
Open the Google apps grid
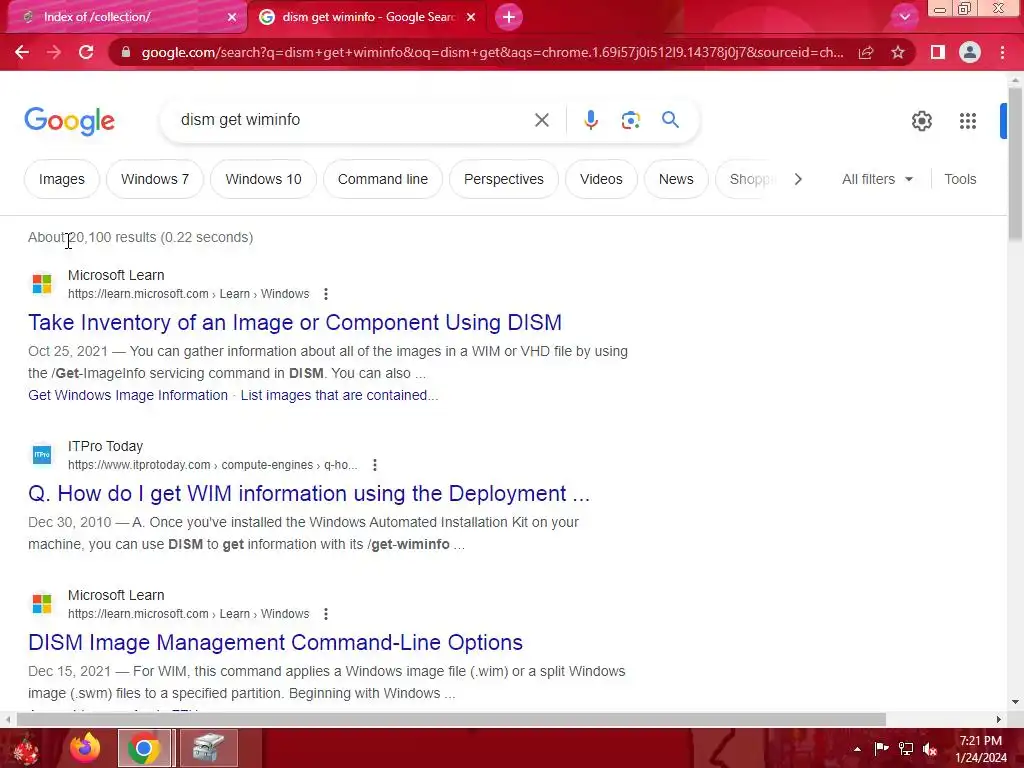click(x=968, y=121)
